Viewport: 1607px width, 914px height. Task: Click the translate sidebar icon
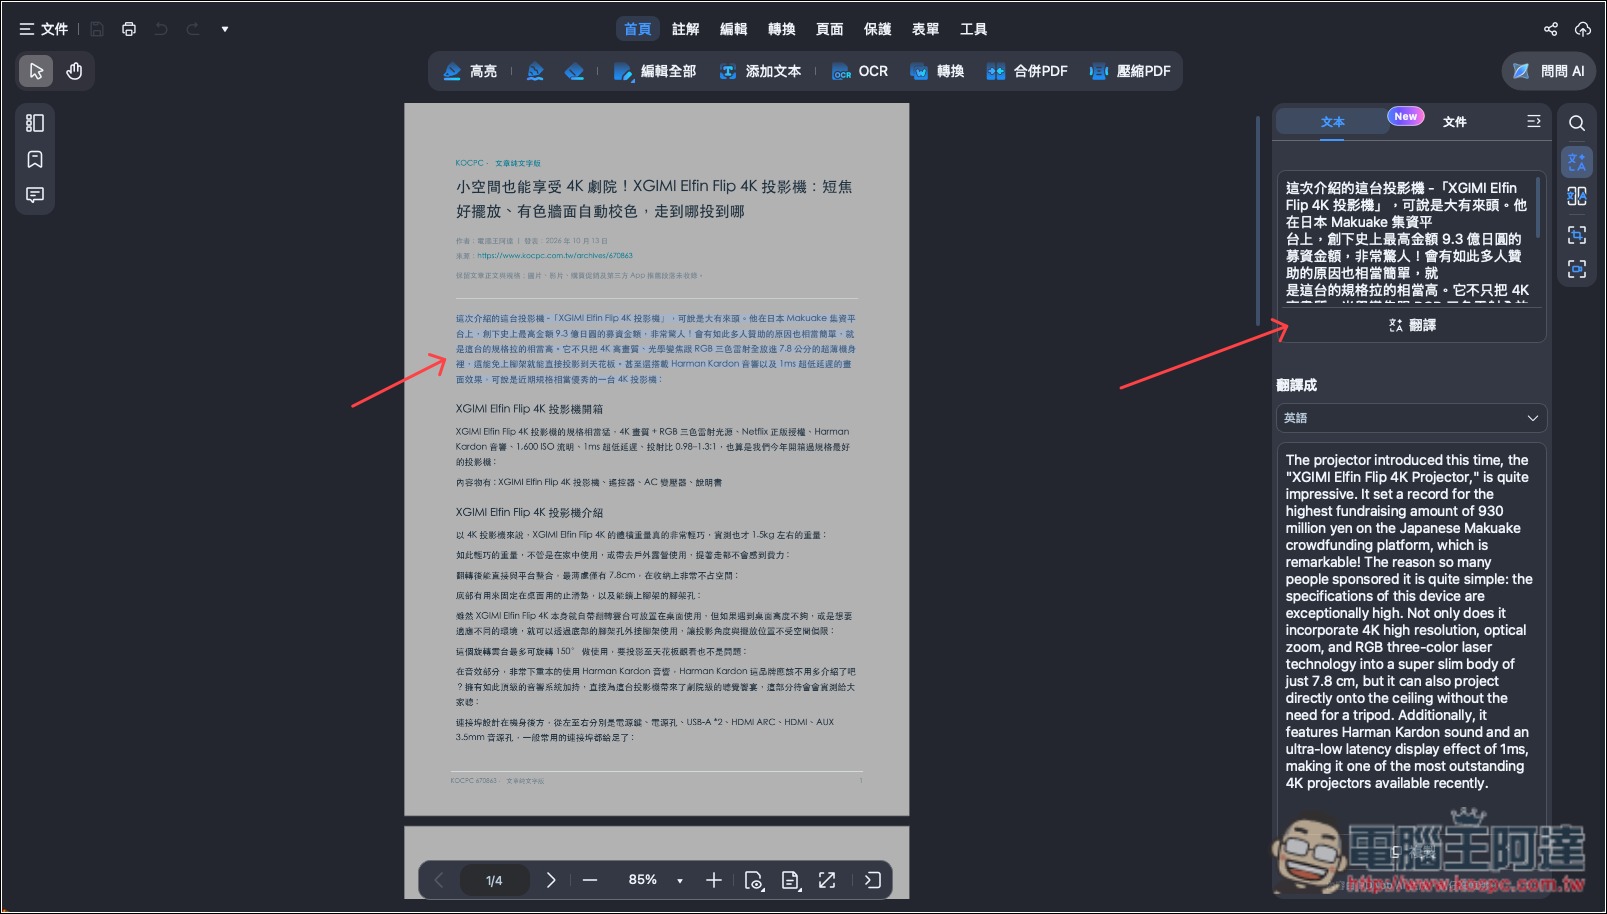tap(1577, 161)
